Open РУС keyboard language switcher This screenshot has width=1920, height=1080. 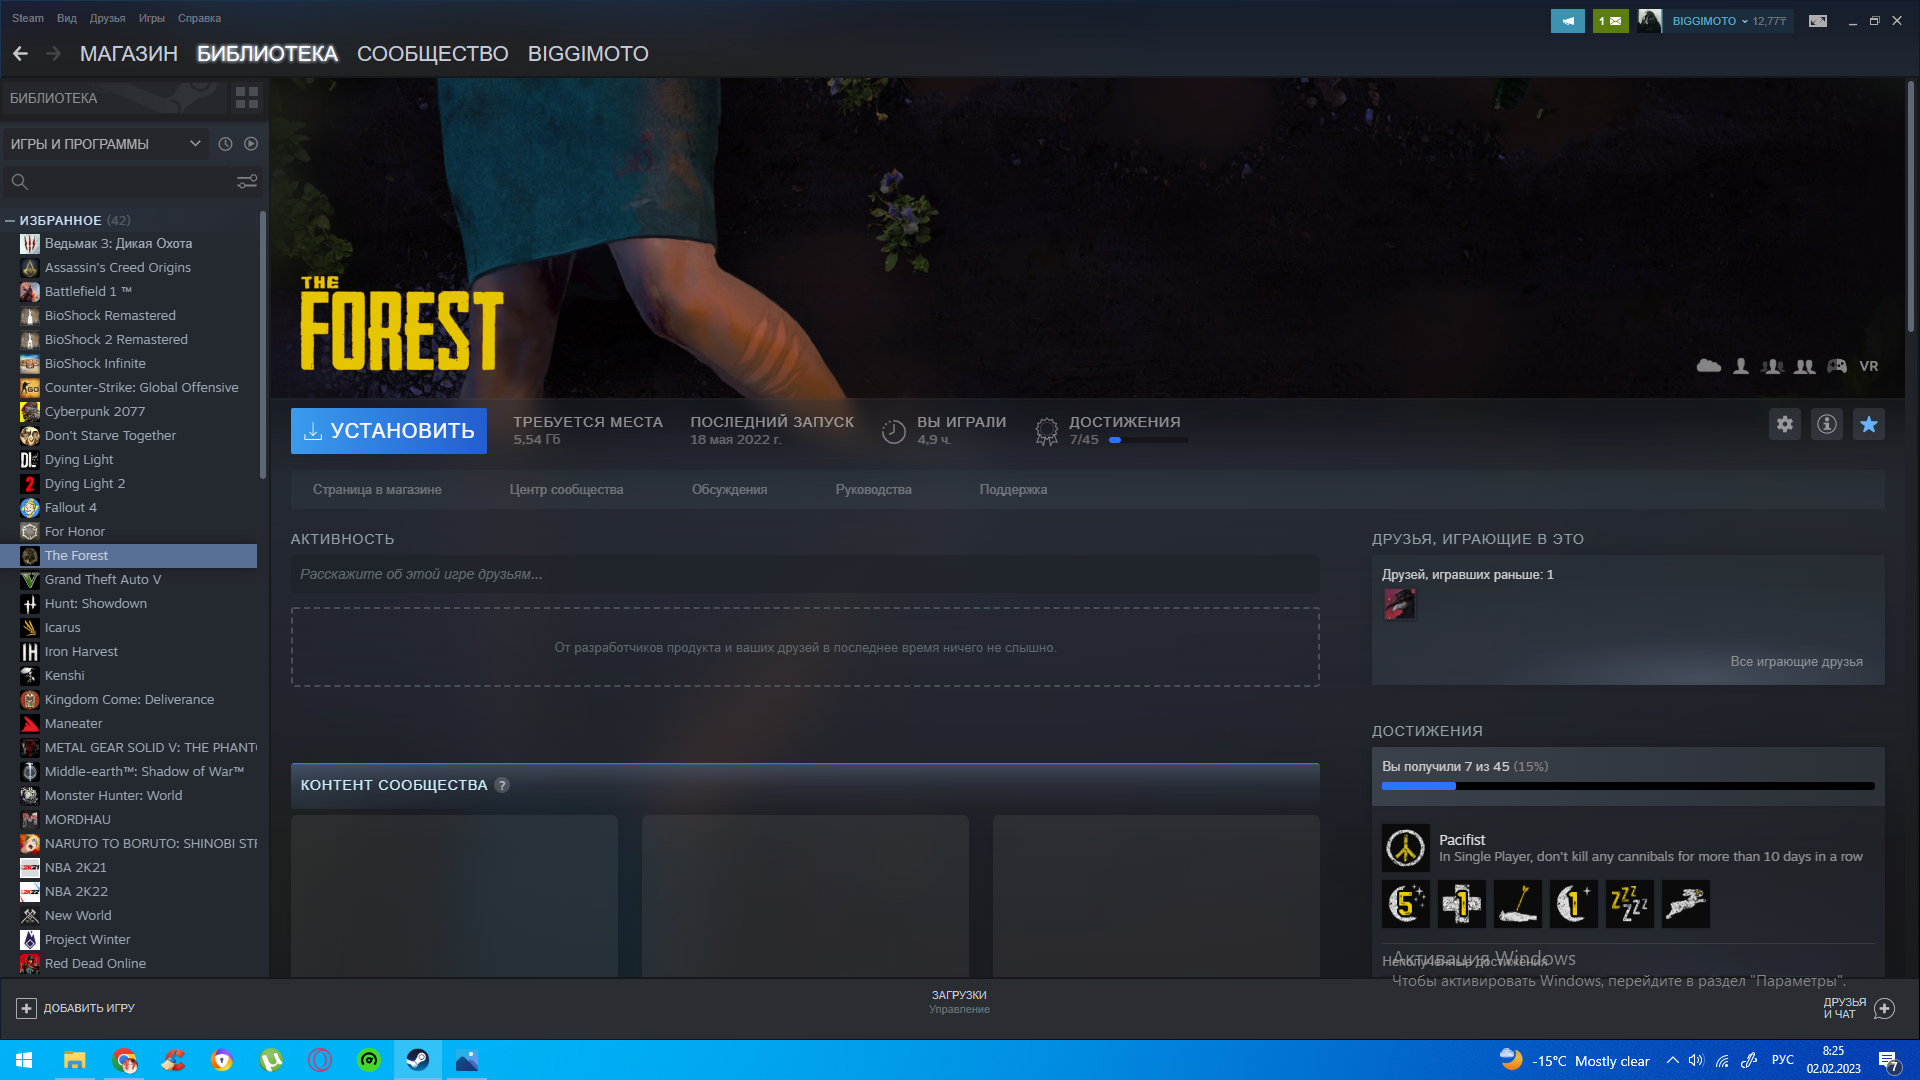[1783, 1060]
